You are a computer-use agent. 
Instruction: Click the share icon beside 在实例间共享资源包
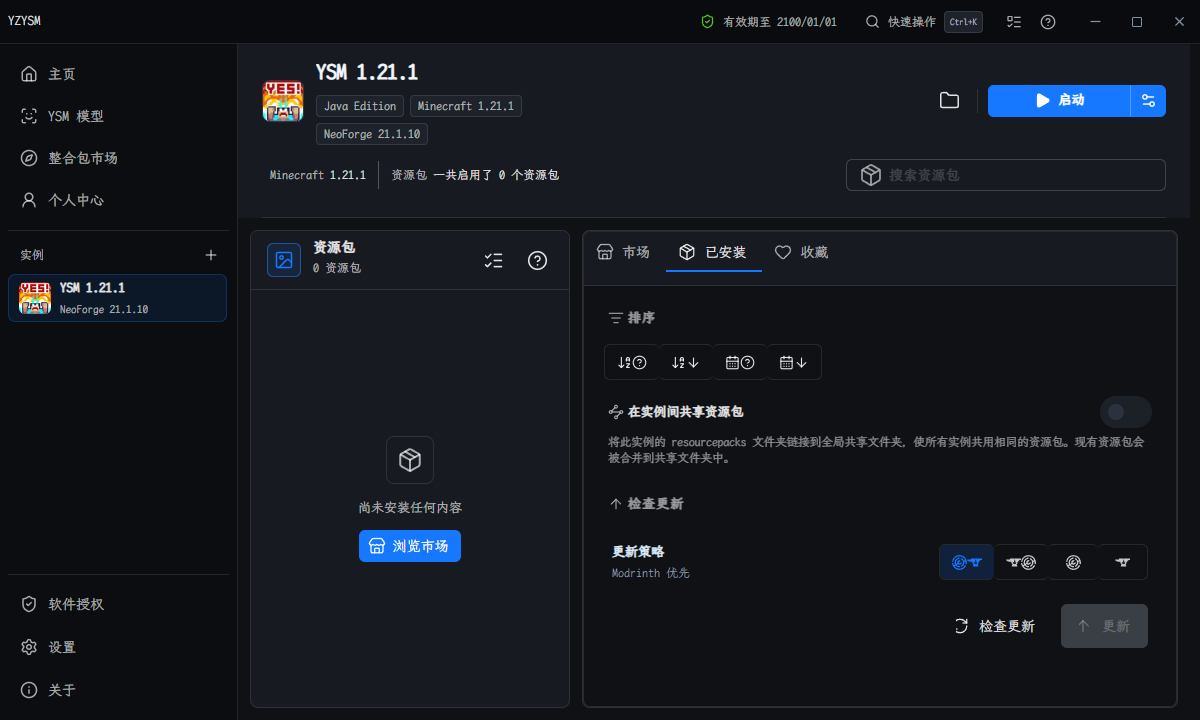(x=616, y=412)
